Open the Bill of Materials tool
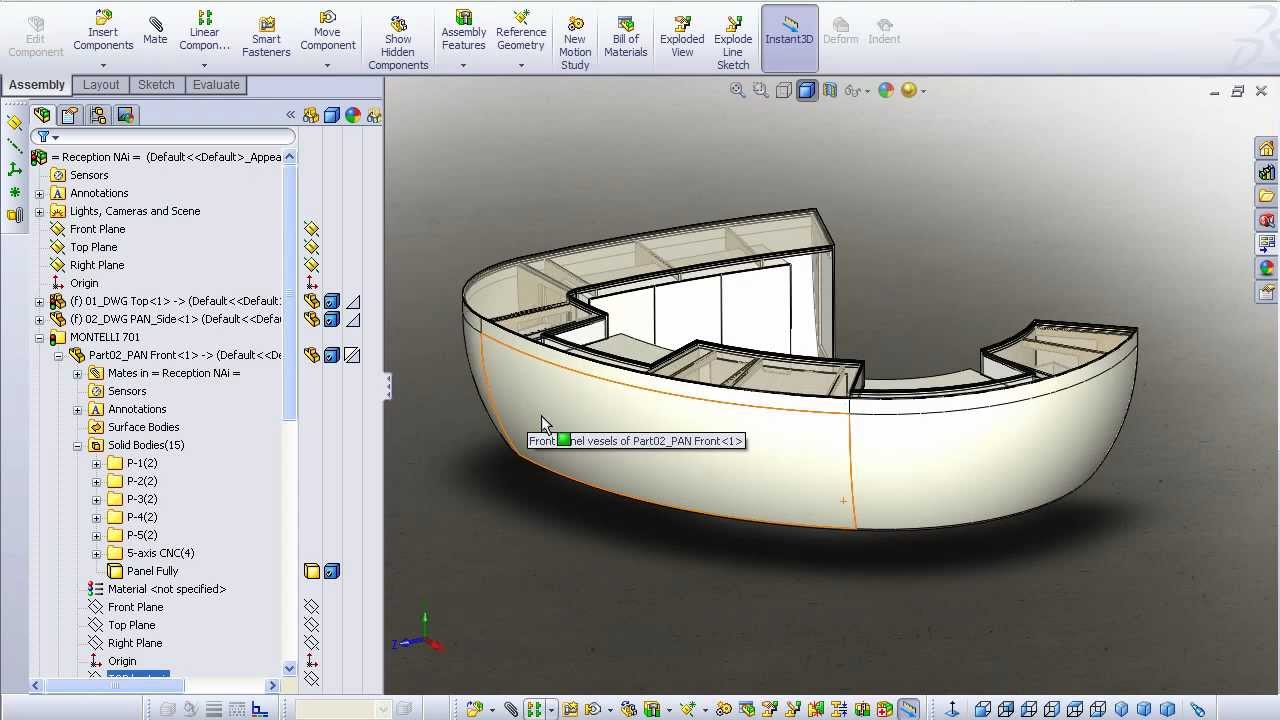The width and height of the screenshot is (1280, 720). tap(625, 38)
